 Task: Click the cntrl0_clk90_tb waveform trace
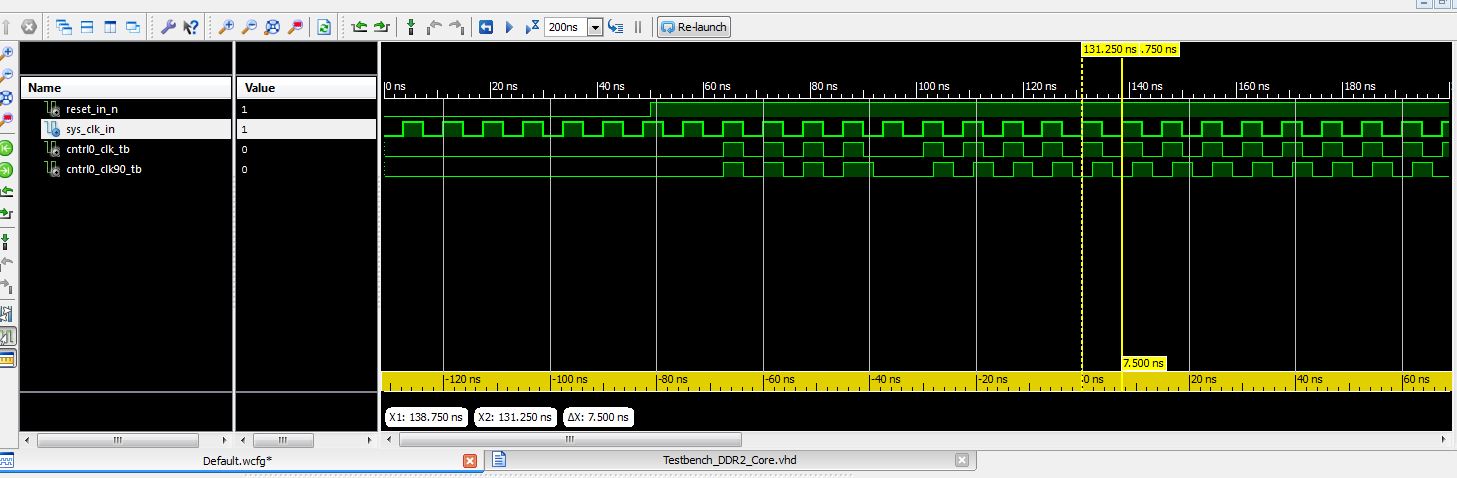916,169
